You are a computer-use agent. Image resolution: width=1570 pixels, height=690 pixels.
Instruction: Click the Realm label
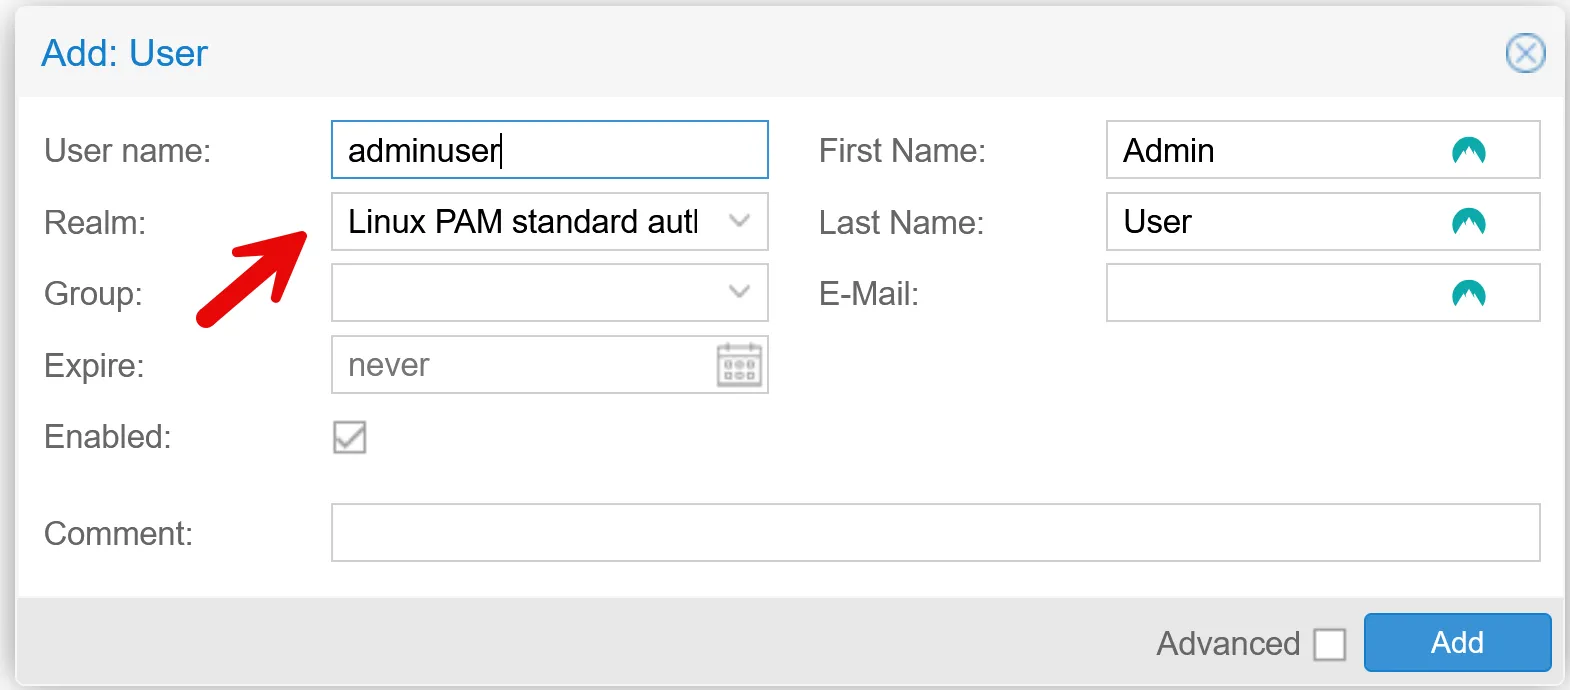(x=95, y=222)
